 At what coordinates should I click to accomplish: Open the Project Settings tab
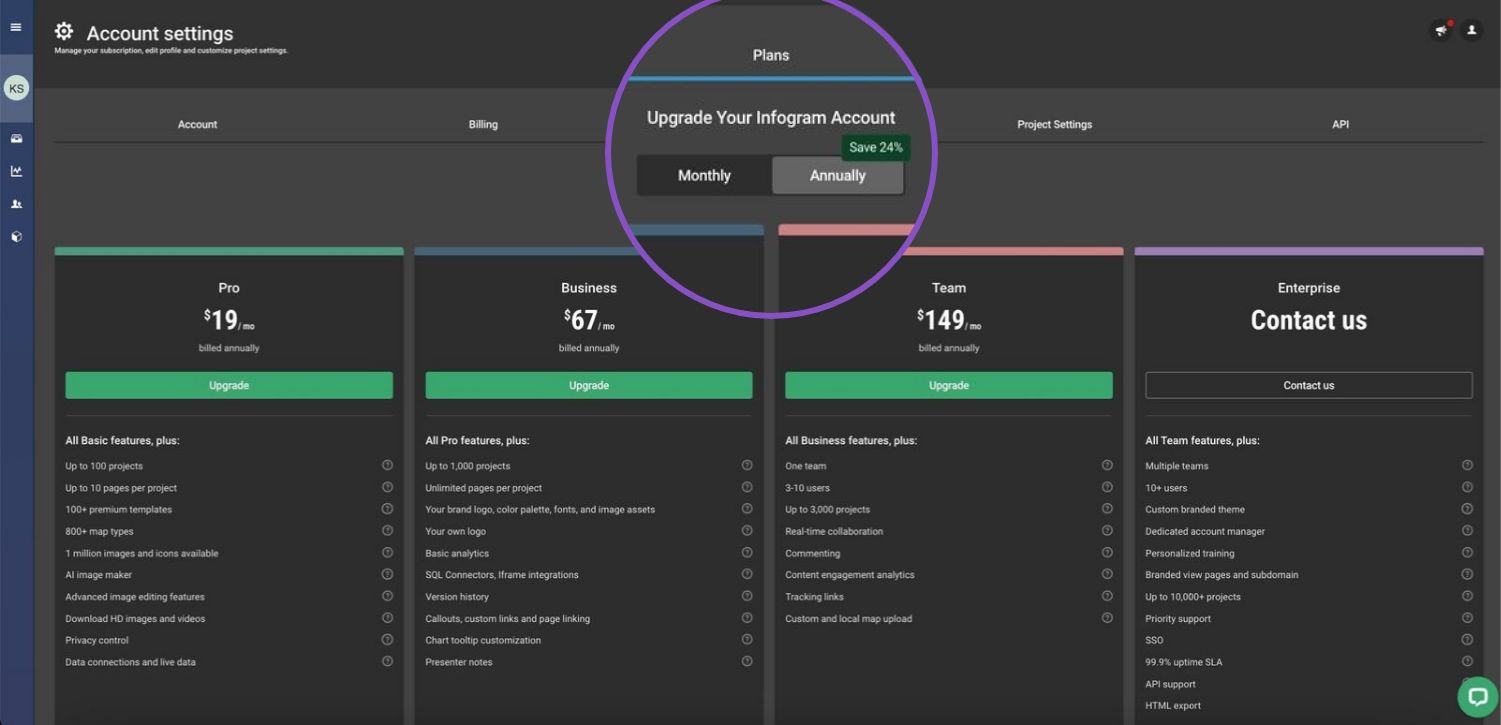(x=1054, y=125)
